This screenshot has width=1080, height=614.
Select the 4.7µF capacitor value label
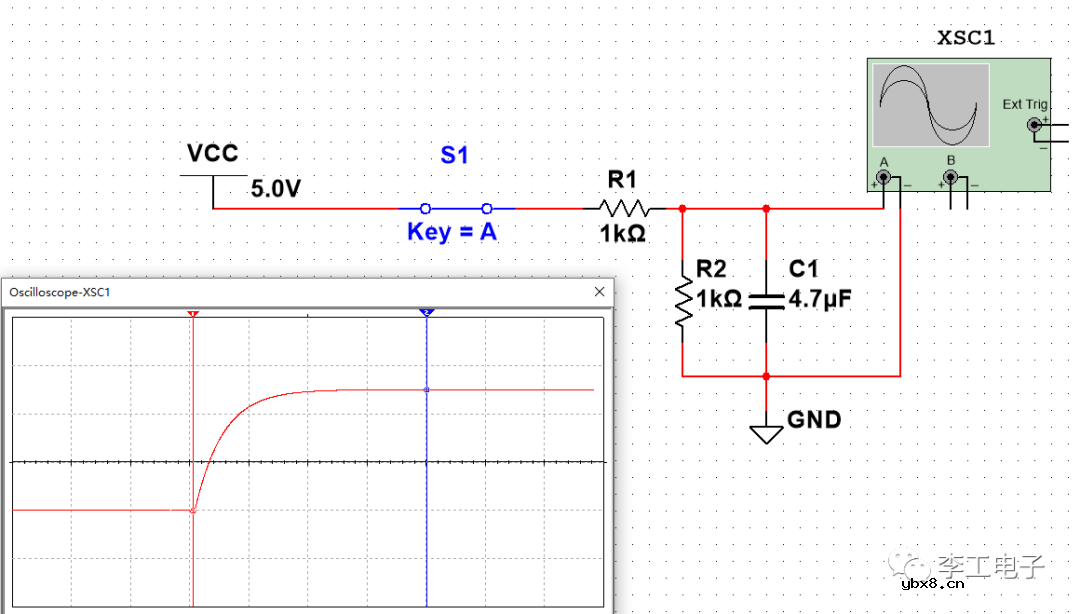[820, 298]
